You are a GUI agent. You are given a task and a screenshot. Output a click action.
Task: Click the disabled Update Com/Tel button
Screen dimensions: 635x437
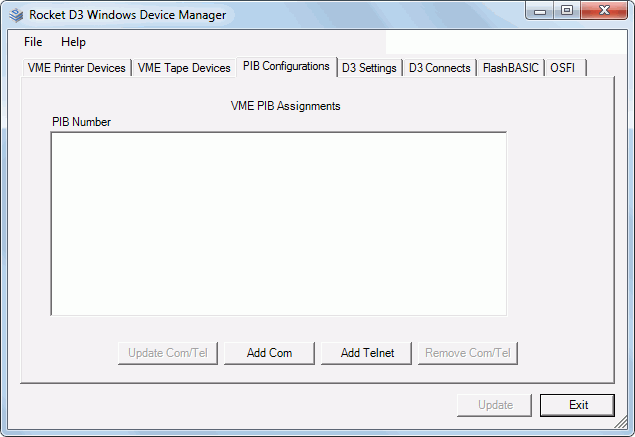[168, 353]
